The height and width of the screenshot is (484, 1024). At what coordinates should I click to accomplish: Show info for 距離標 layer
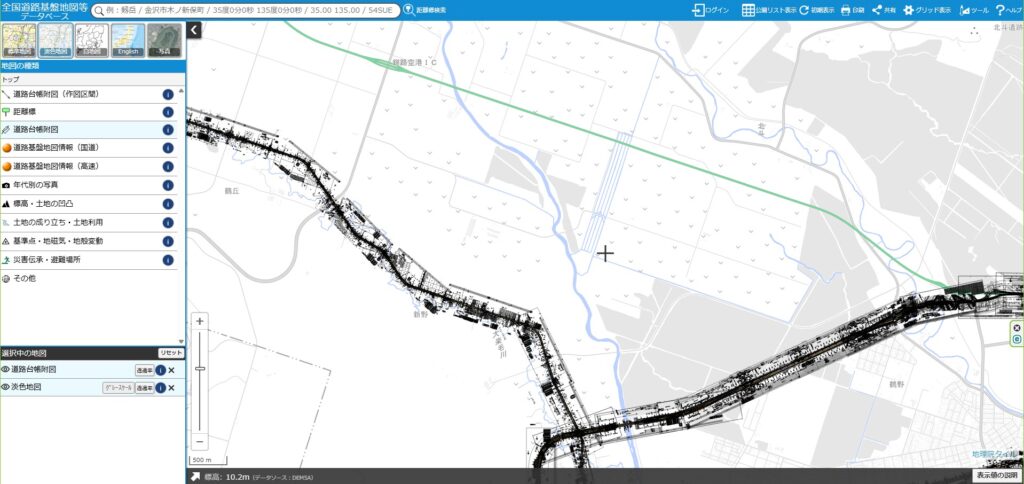[168, 112]
